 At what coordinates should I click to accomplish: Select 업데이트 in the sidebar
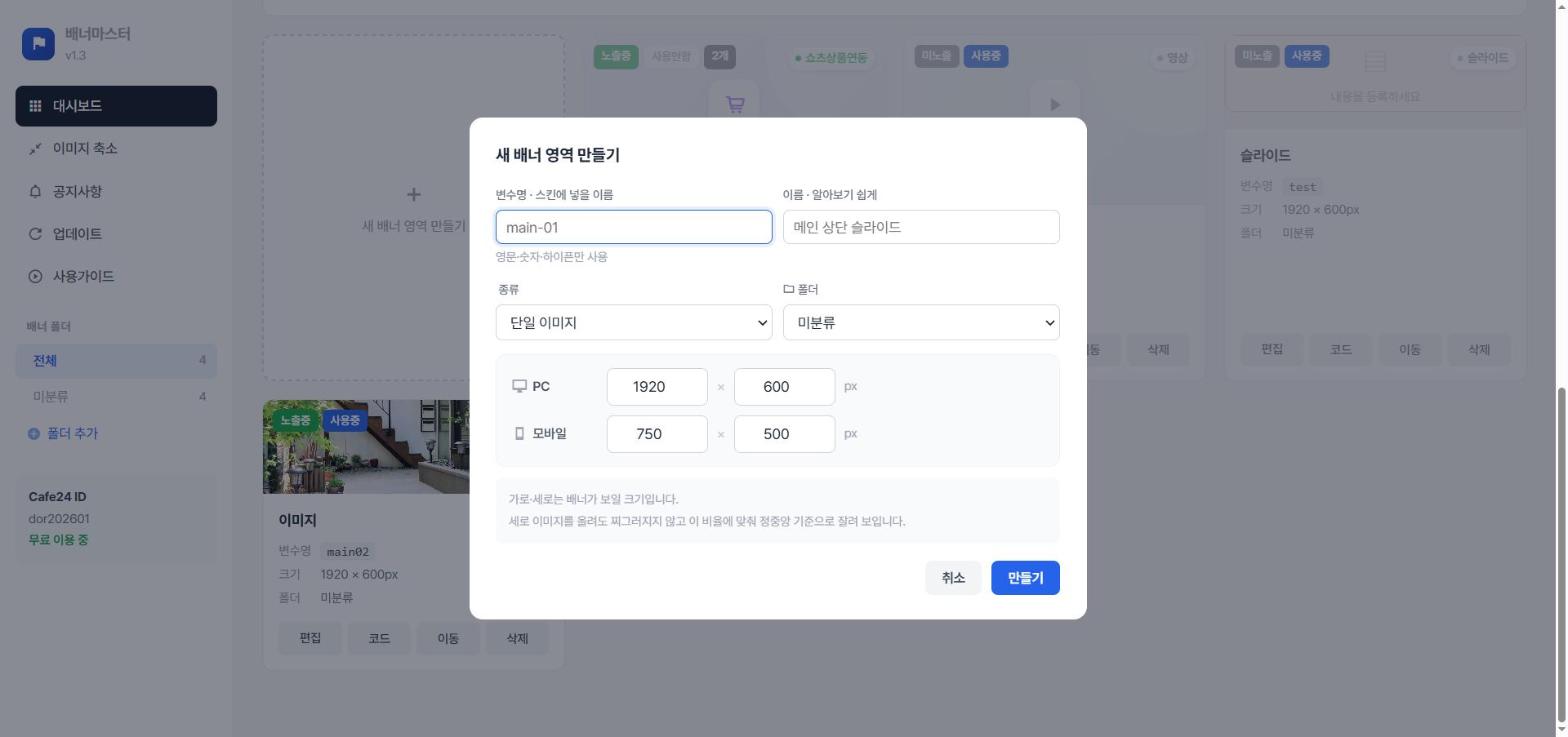pos(116,234)
